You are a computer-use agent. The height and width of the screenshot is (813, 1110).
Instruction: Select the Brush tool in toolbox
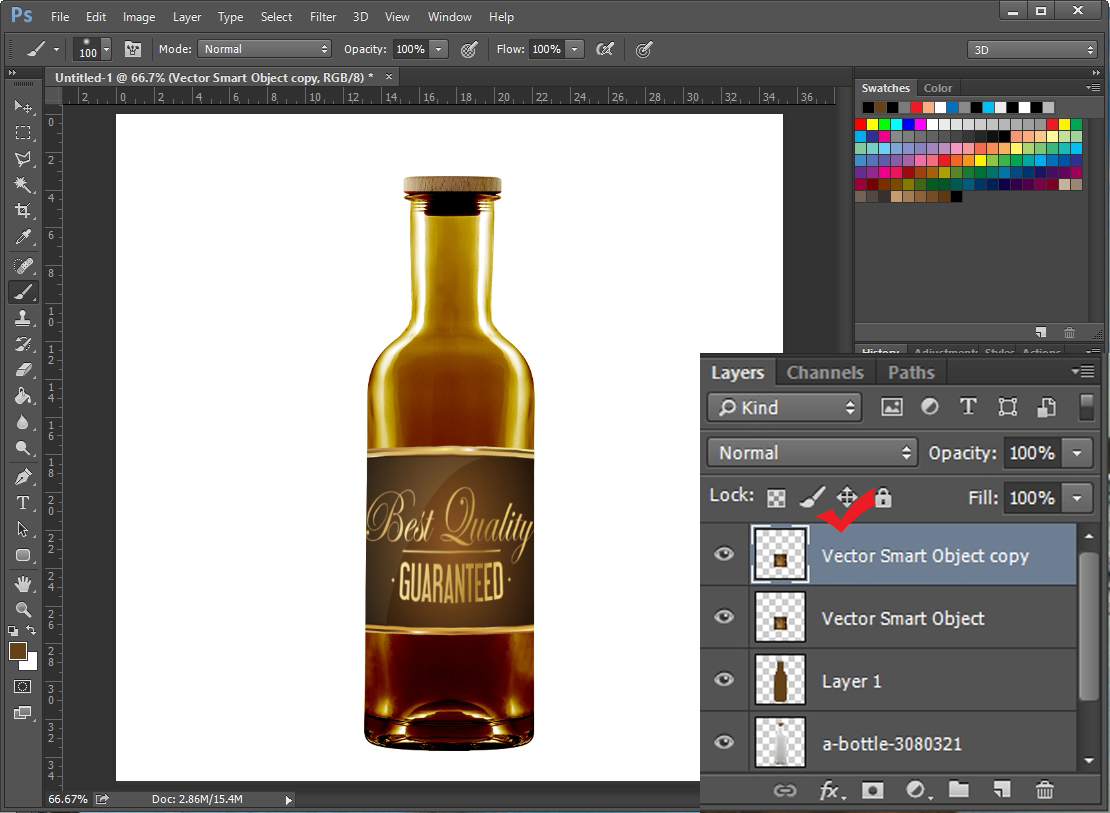coord(23,291)
